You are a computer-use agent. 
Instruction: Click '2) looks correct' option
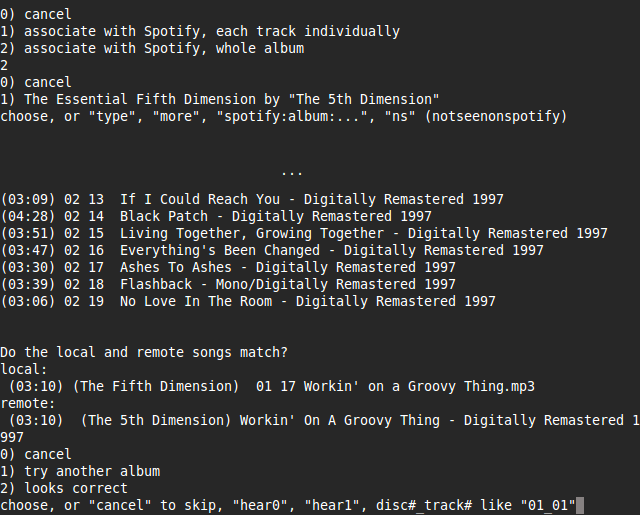coord(64,488)
